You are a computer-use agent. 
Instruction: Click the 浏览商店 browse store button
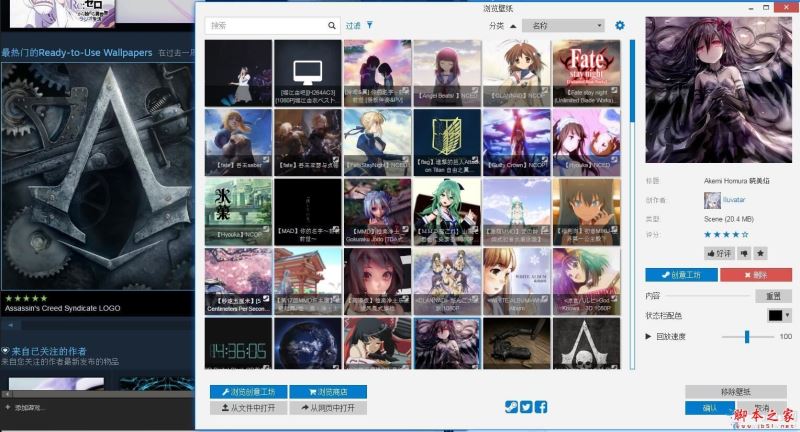pyautogui.click(x=328, y=392)
